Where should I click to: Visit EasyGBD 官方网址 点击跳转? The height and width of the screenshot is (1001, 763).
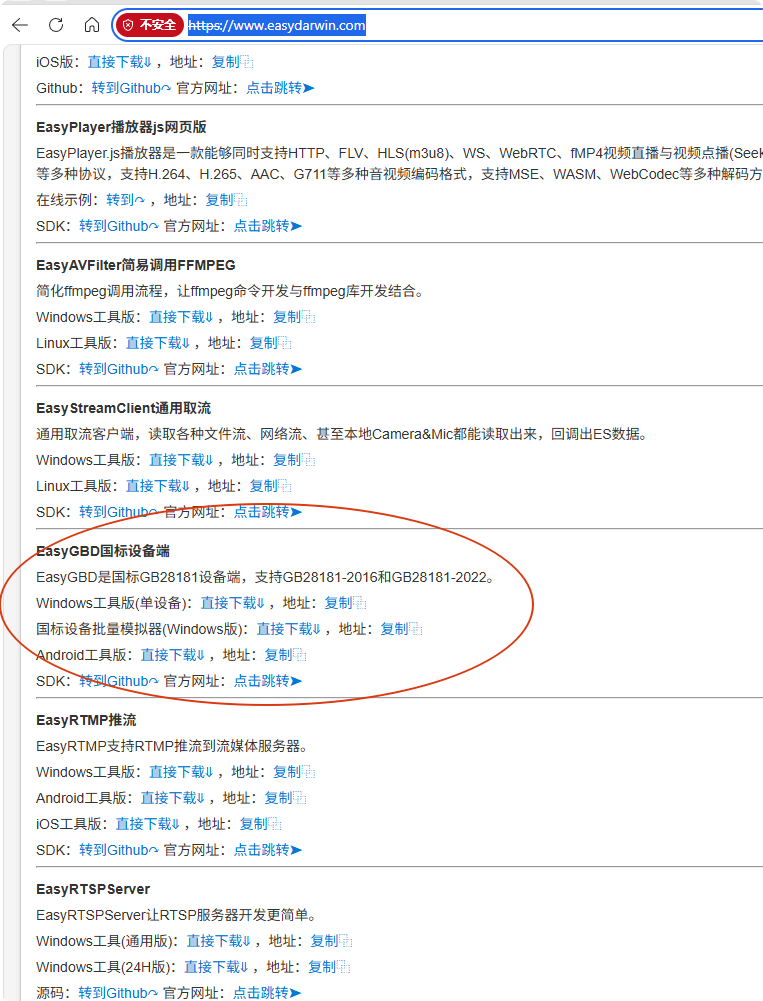pyautogui.click(x=268, y=681)
